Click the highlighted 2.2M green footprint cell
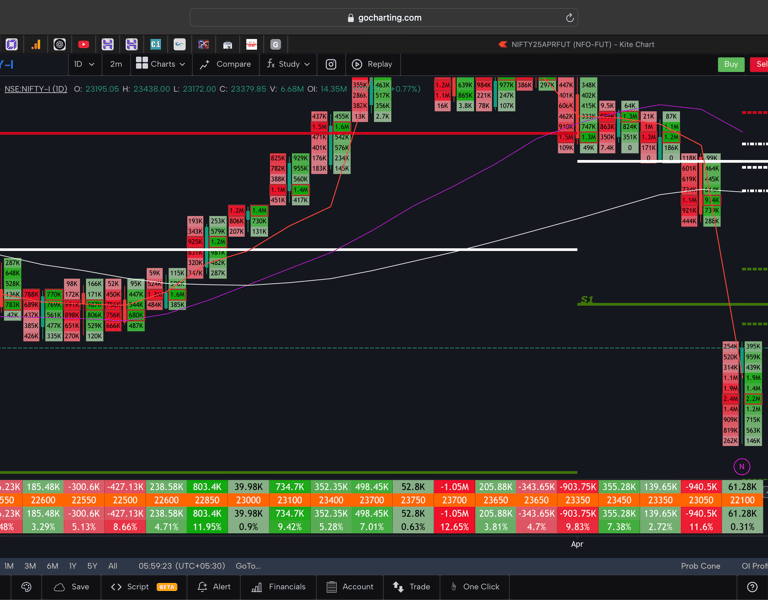The image size is (768, 600). point(753,399)
